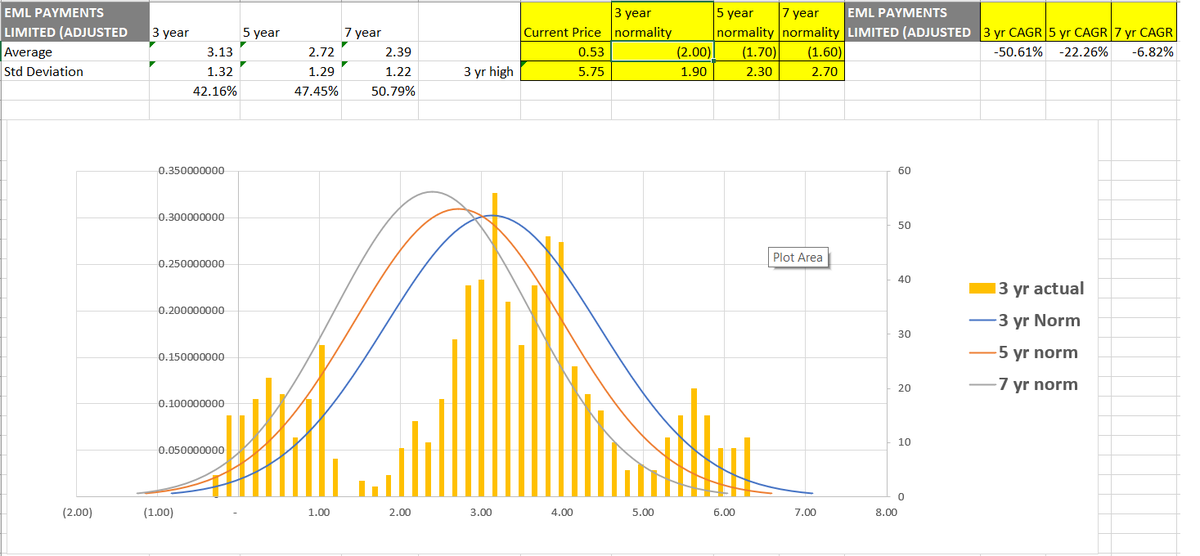
Task: Click the right axis label 60
Action: tap(904, 171)
